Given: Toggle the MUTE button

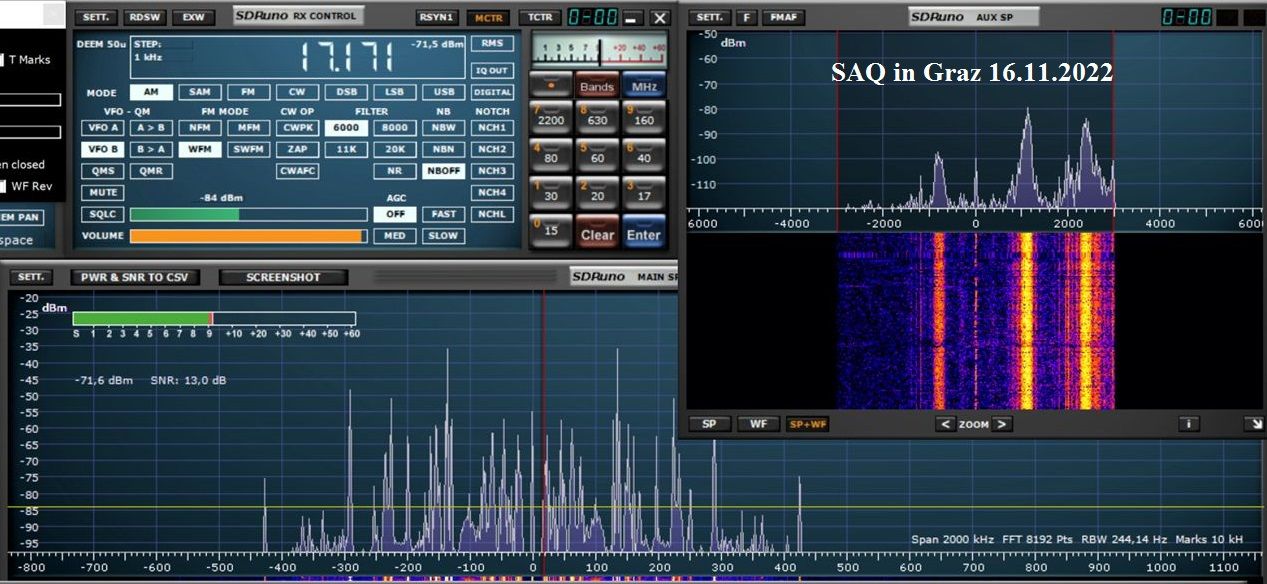Looking at the screenshot, I should [x=101, y=192].
